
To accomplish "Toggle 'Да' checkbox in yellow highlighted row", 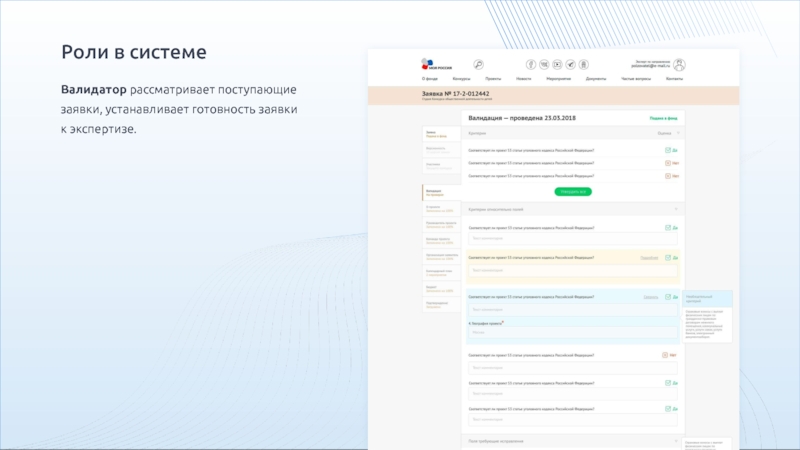I will [x=668, y=258].
